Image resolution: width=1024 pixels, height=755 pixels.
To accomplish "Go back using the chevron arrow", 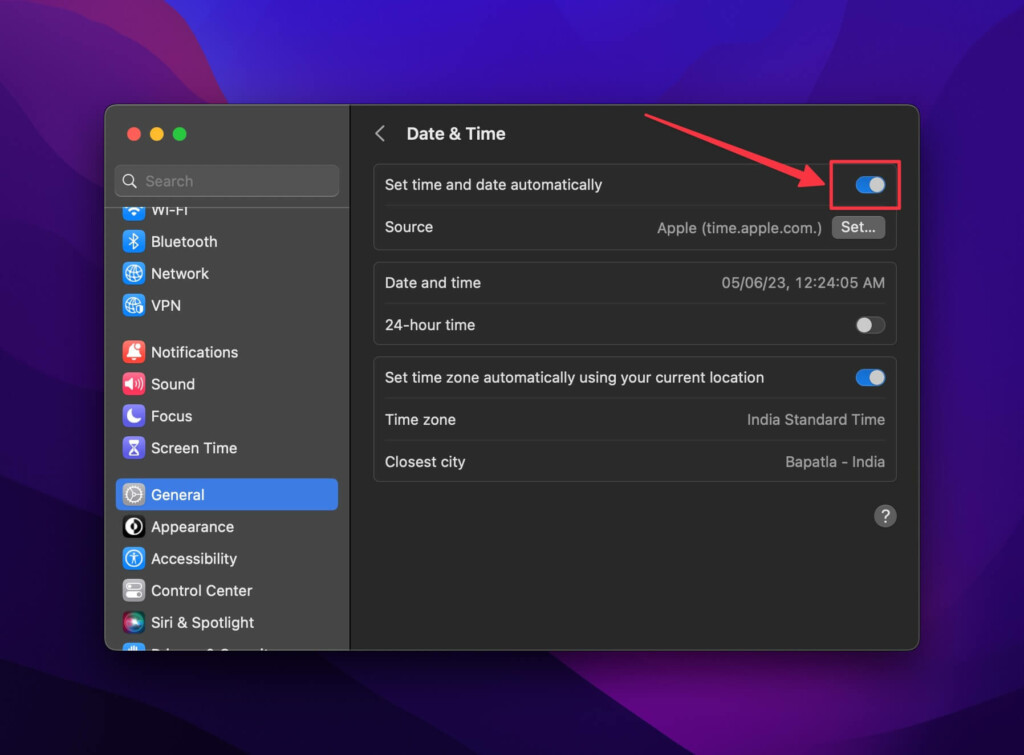I will [x=380, y=134].
